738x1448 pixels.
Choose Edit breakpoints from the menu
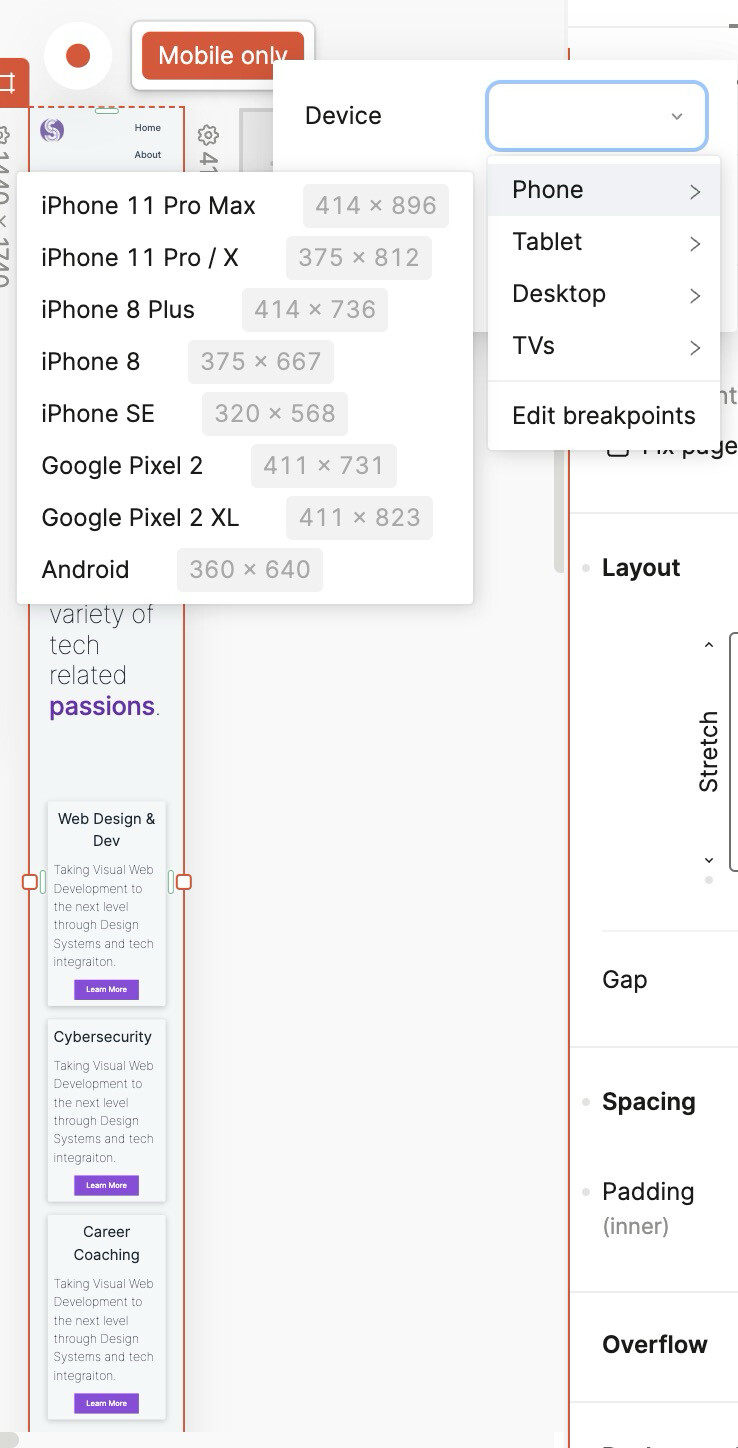pos(604,416)
